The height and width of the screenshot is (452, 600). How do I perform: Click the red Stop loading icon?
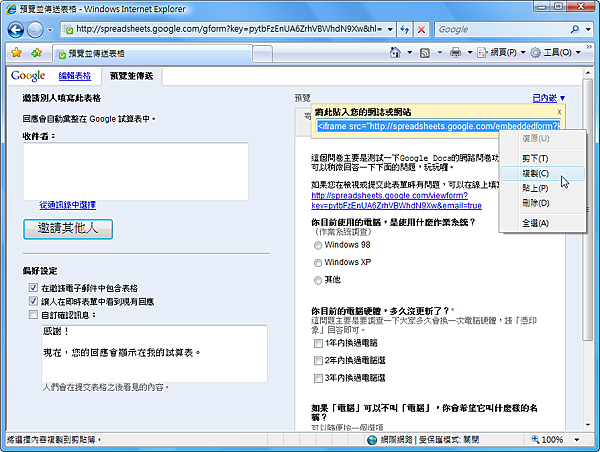[x=421, y=29]
